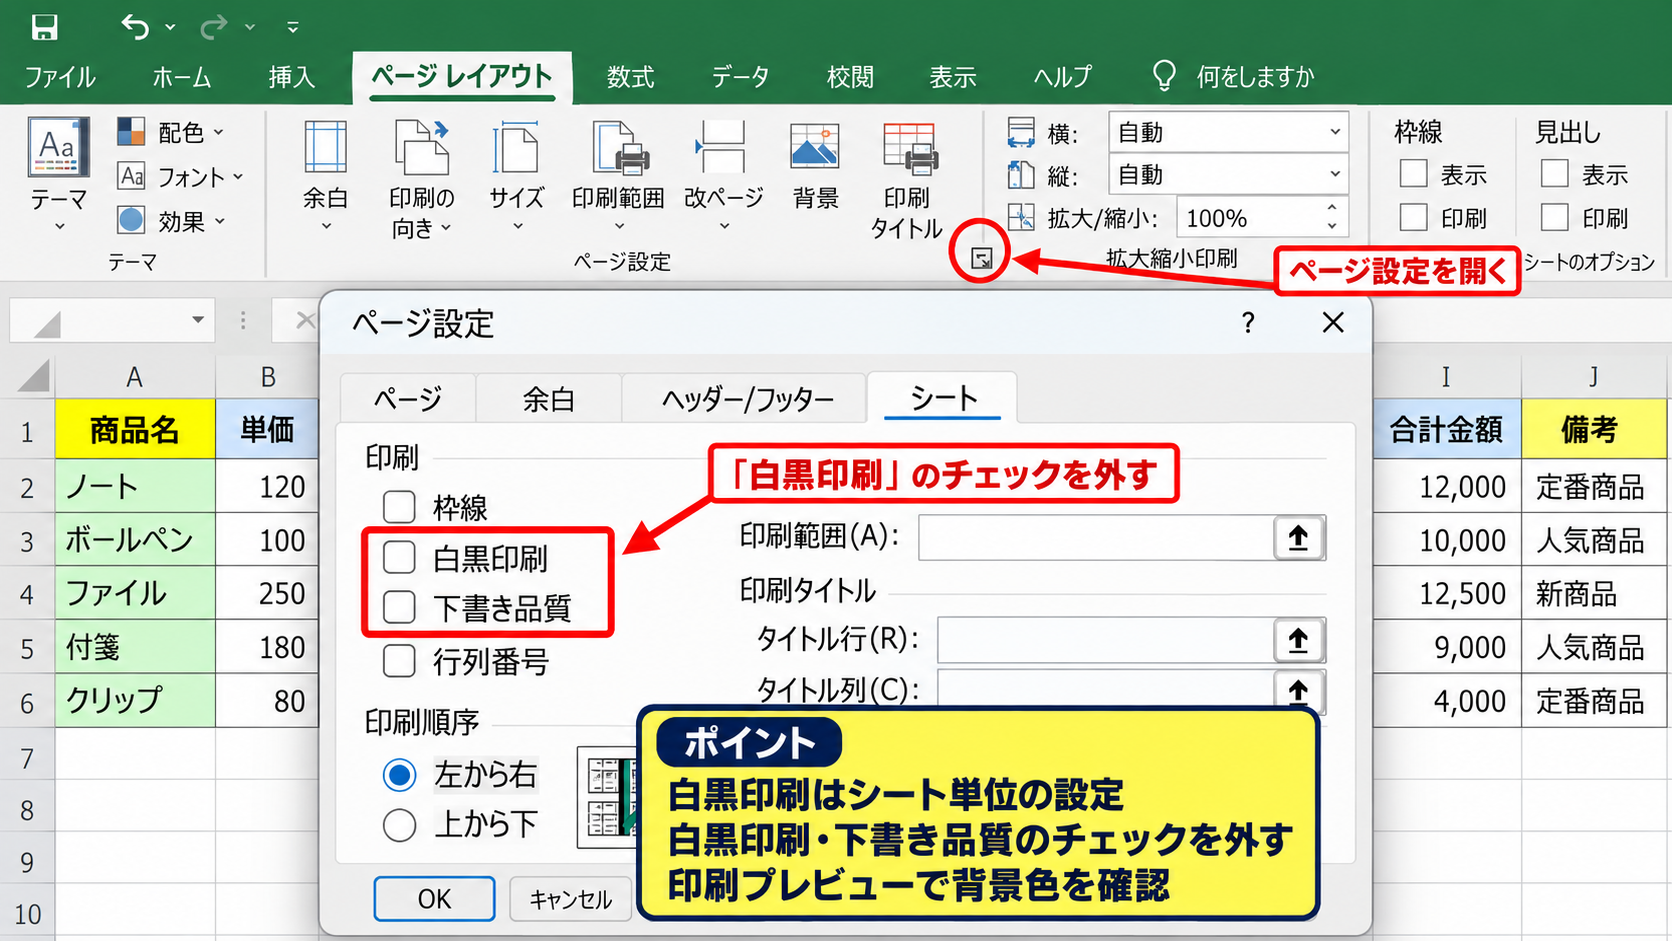Click the 何をしますか lightbulb search
Viewport: 1672px width, 941px height.
click(x=1233, y=76)
